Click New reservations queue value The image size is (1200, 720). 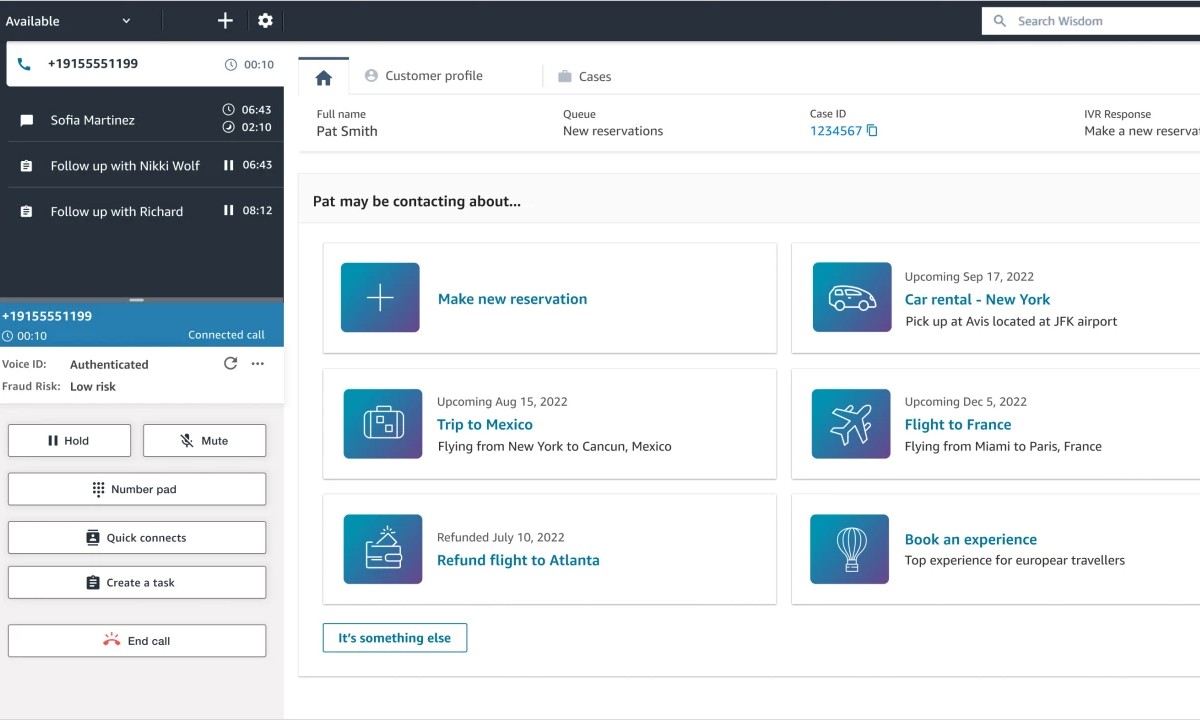click(613, 131)
